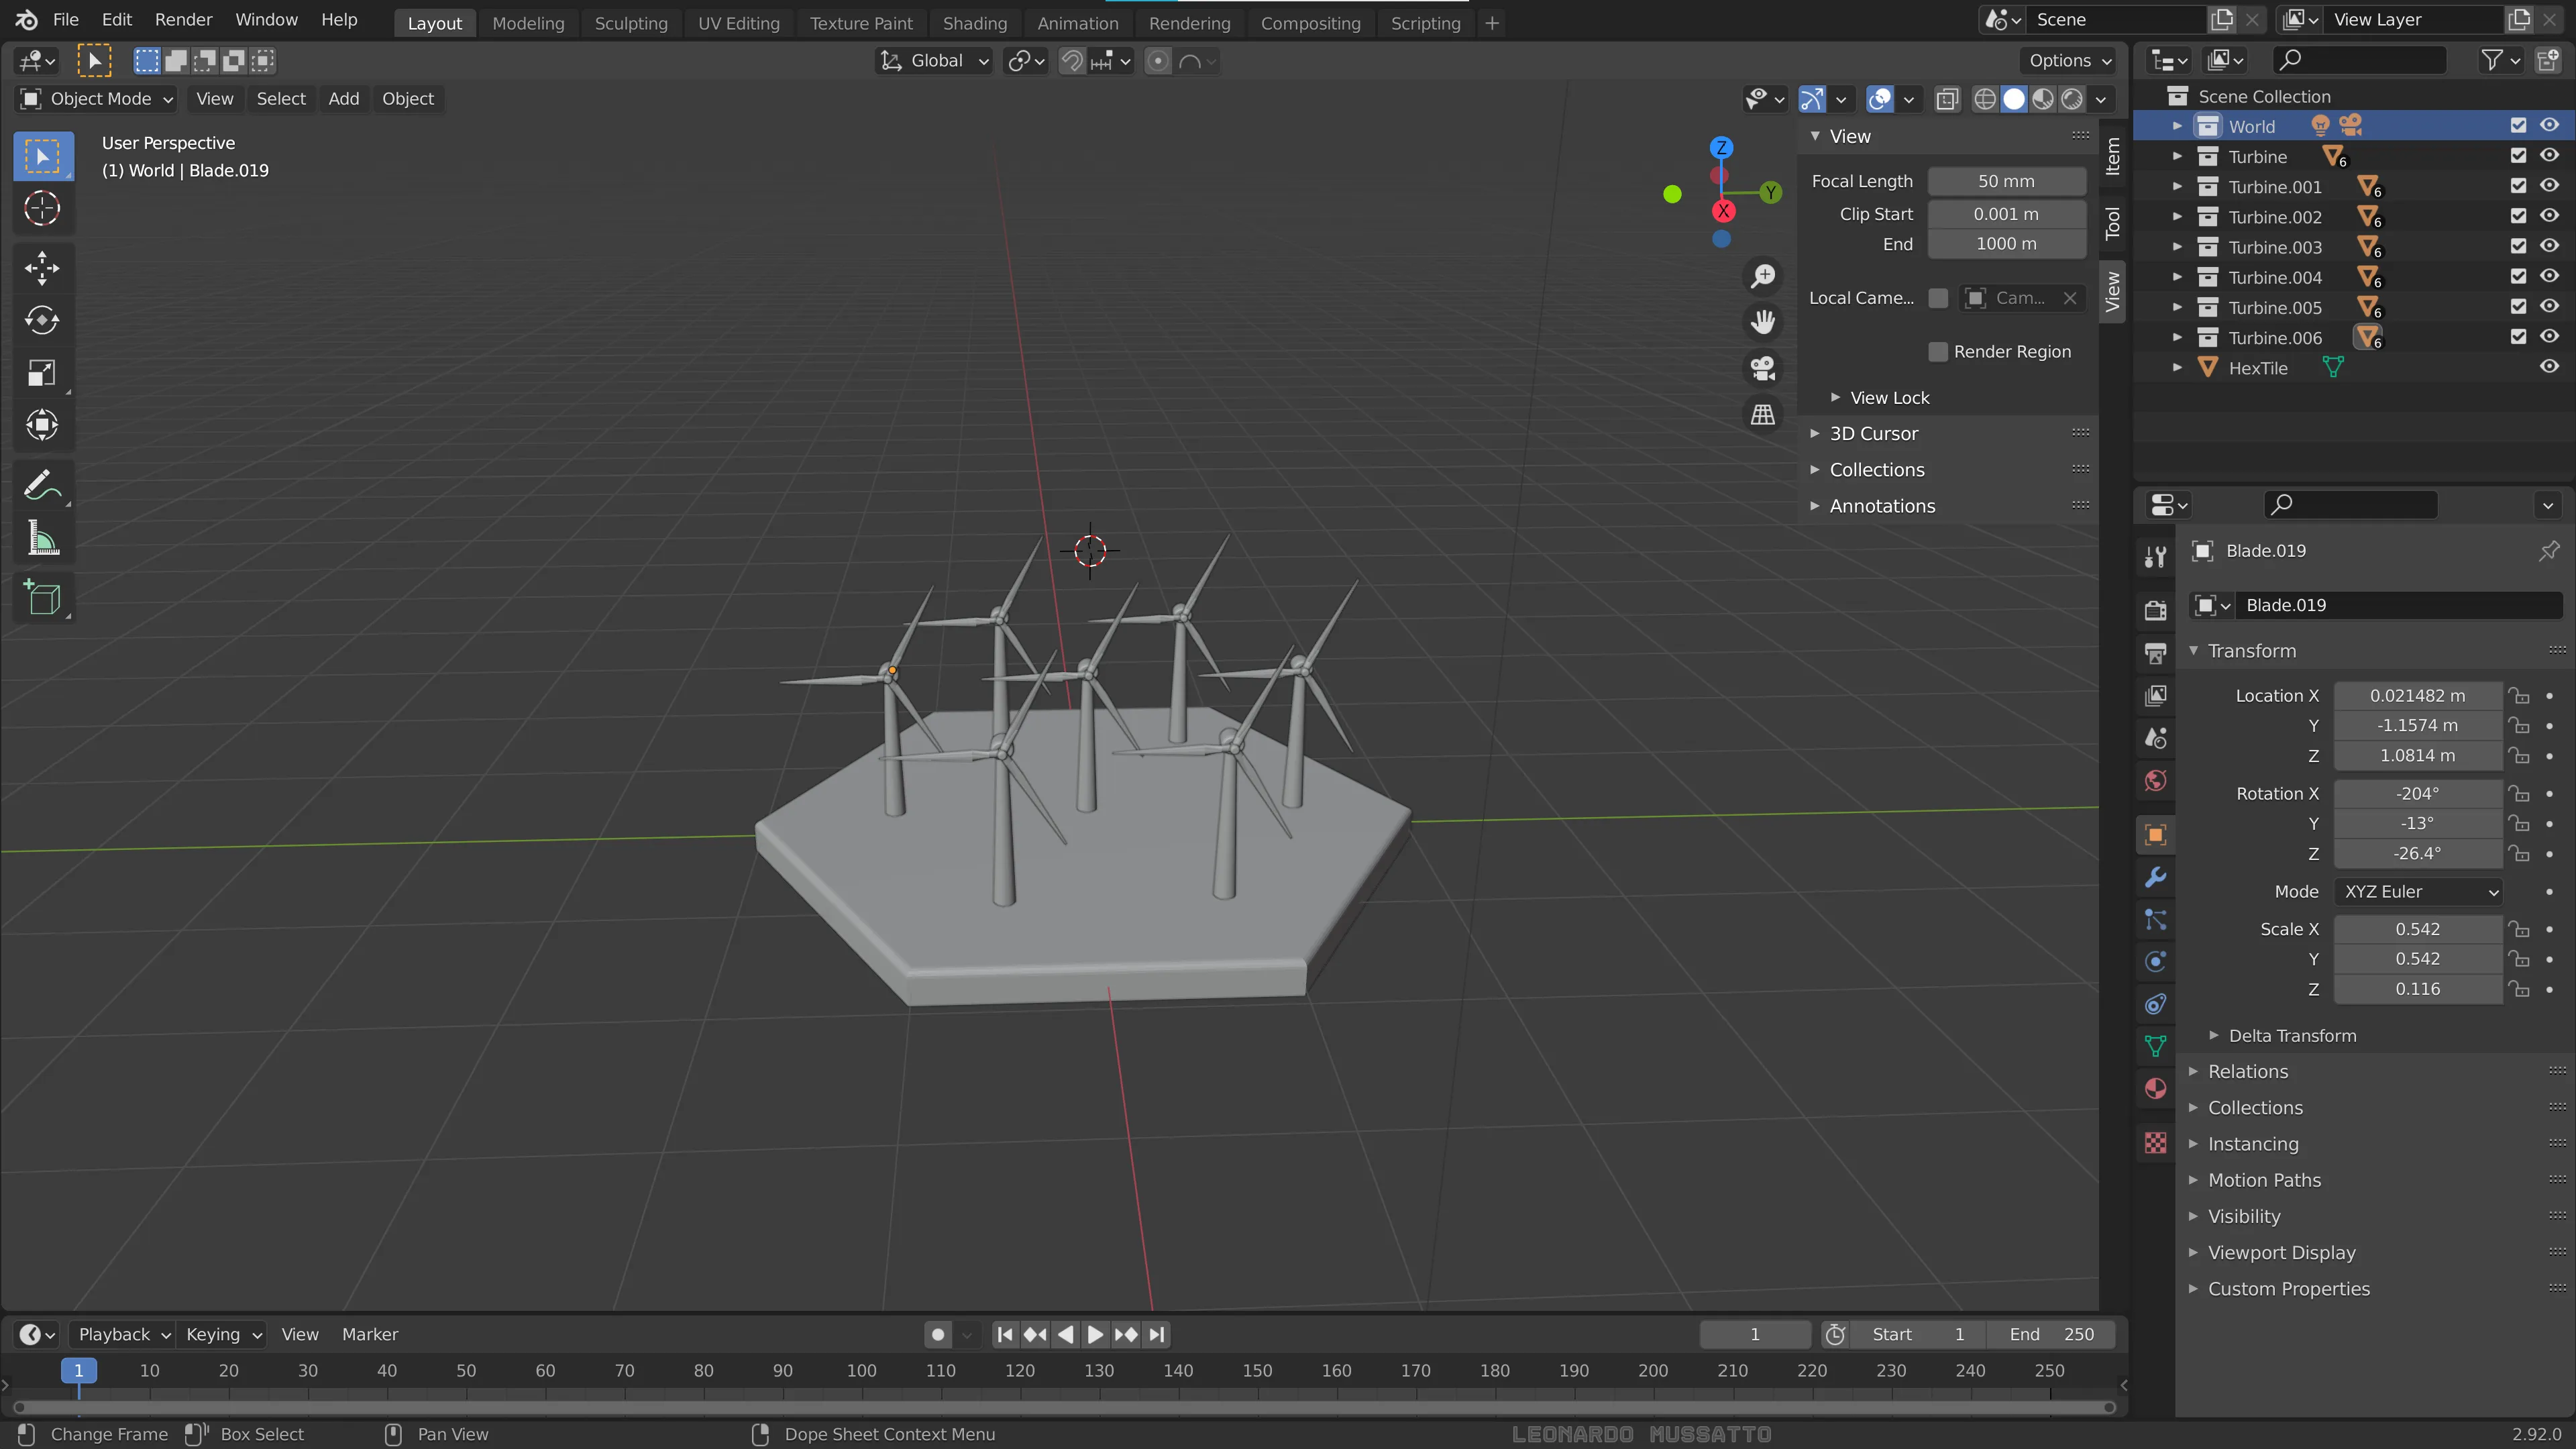Image resolution: width=2576 pixels, height=1449 pixels.
Task: Adjust the Focal Length value slider
Action: pyautogui.click(x=2007, y=181)
